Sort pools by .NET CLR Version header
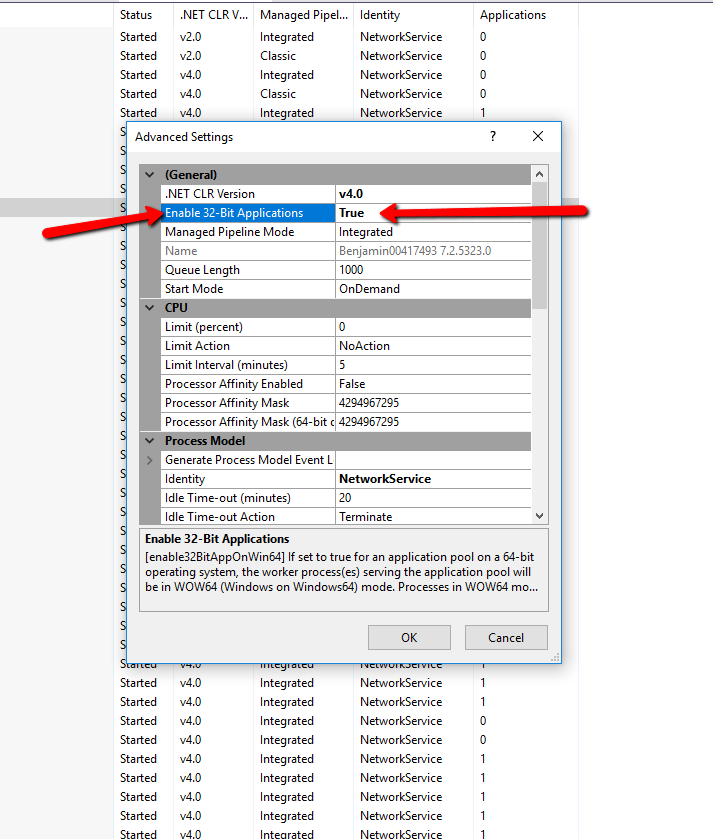This screenshot has height=839, width=713. (213, 15)
